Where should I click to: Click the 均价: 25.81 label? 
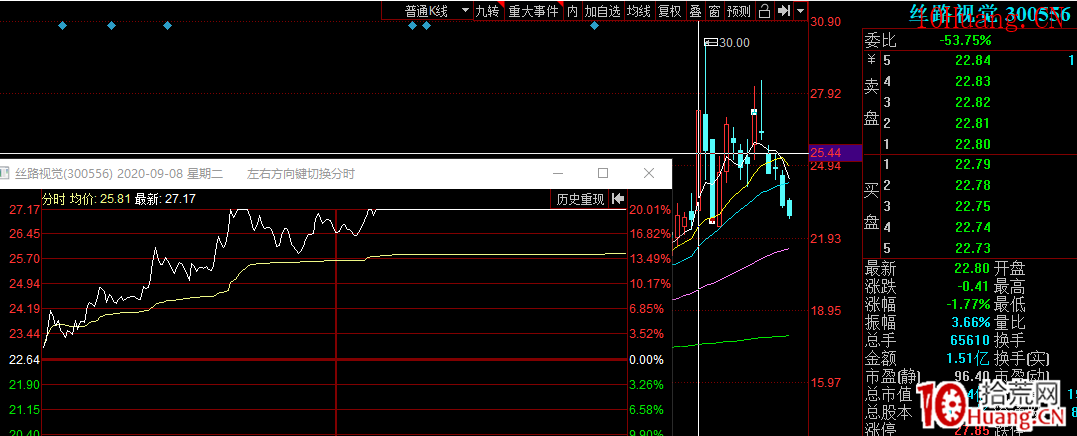pos(100,199)
